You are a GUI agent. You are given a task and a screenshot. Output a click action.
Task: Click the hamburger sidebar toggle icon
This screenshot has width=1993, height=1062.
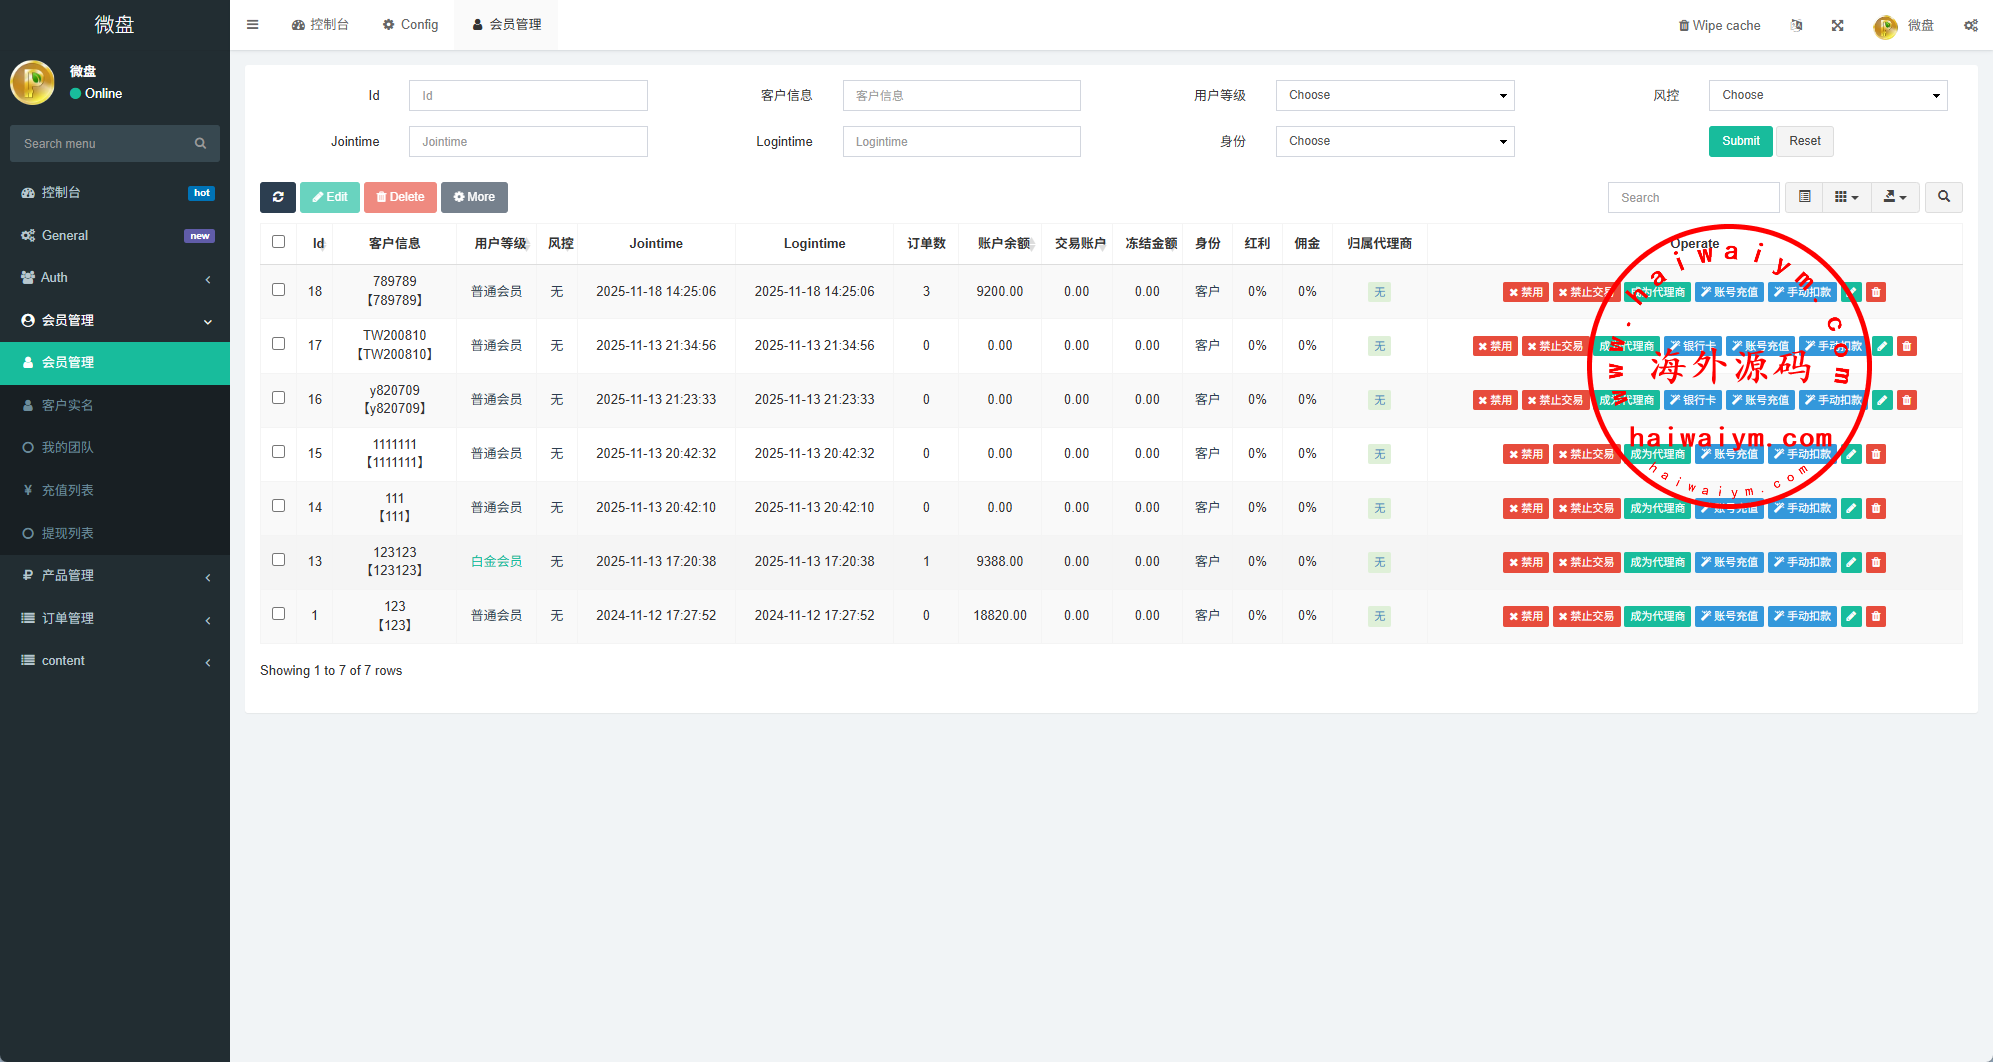(252, 25)
